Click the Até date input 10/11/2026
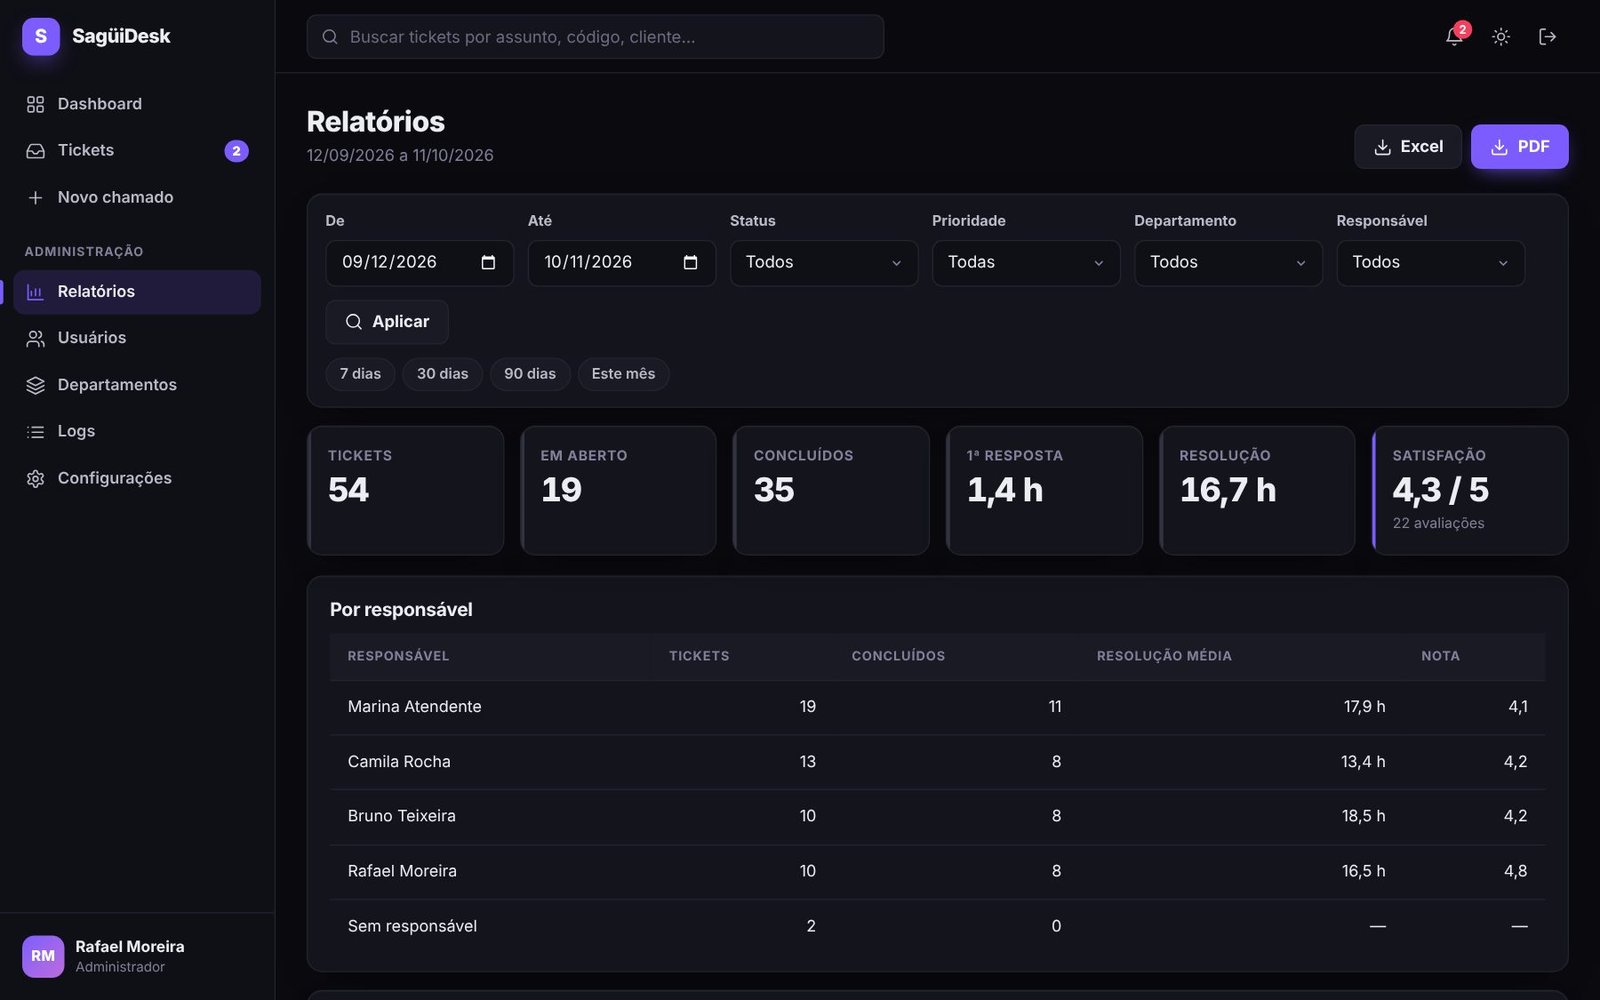This screenshot has width=1600, height=1000. pos(621,263)
